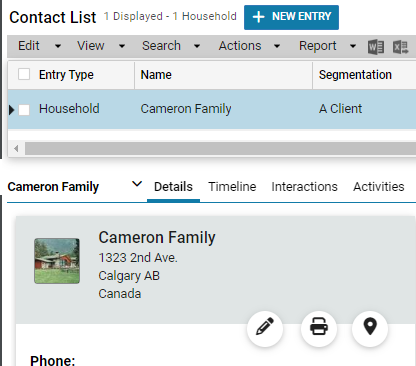Expand the Cameron Family chevron
This screenshot has height=366, width=416.
137,184
